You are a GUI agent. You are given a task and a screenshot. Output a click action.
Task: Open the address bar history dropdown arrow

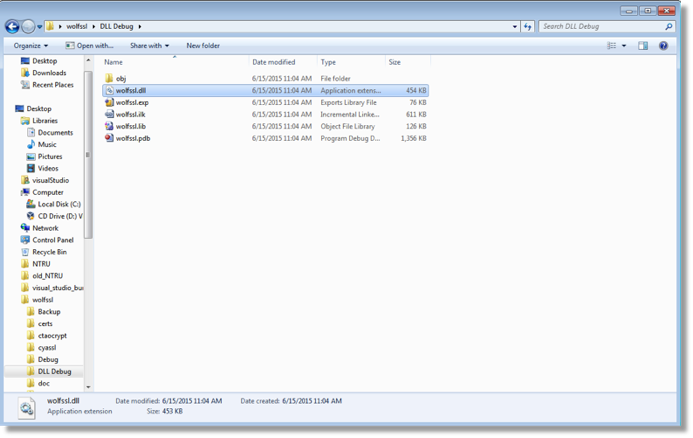[514, 27]
